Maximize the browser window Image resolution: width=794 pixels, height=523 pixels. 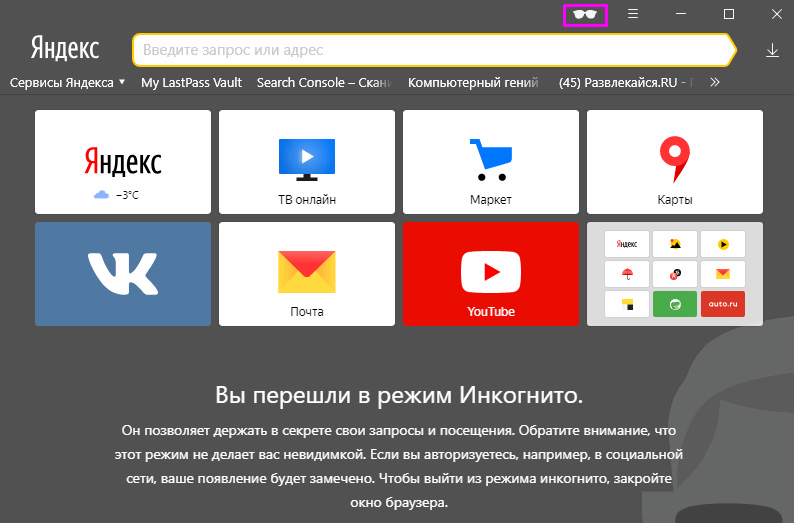[729, 14]
